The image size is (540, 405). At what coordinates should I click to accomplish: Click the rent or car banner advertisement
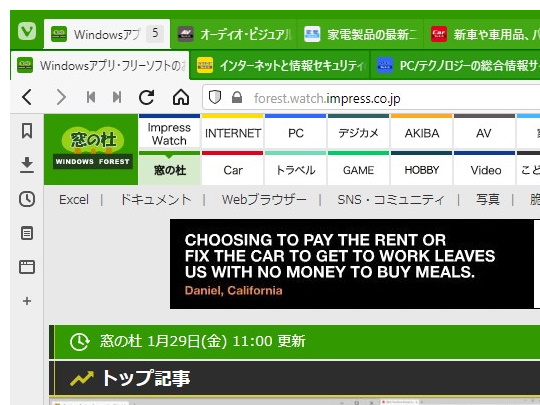click(x=355, y=264)
